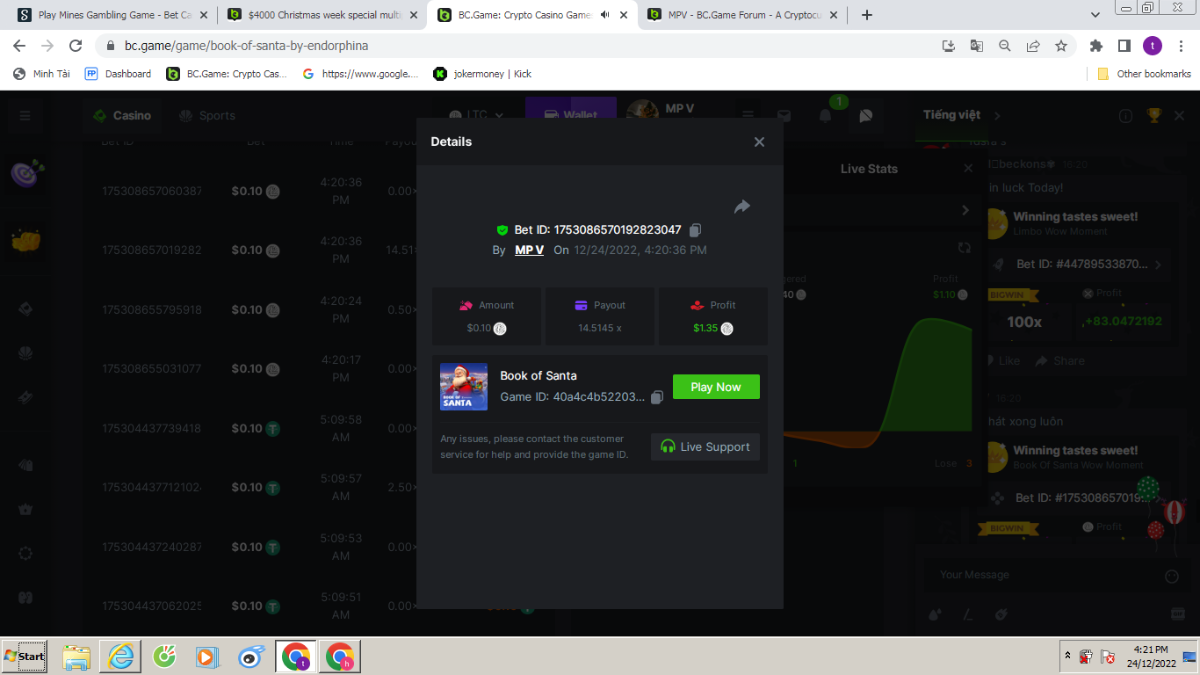The width and height of the screenshot is (1200, 675).
Task: Launch Internet Explorer from taskbar
Action: pyautogui.click(x=121, y=657)
